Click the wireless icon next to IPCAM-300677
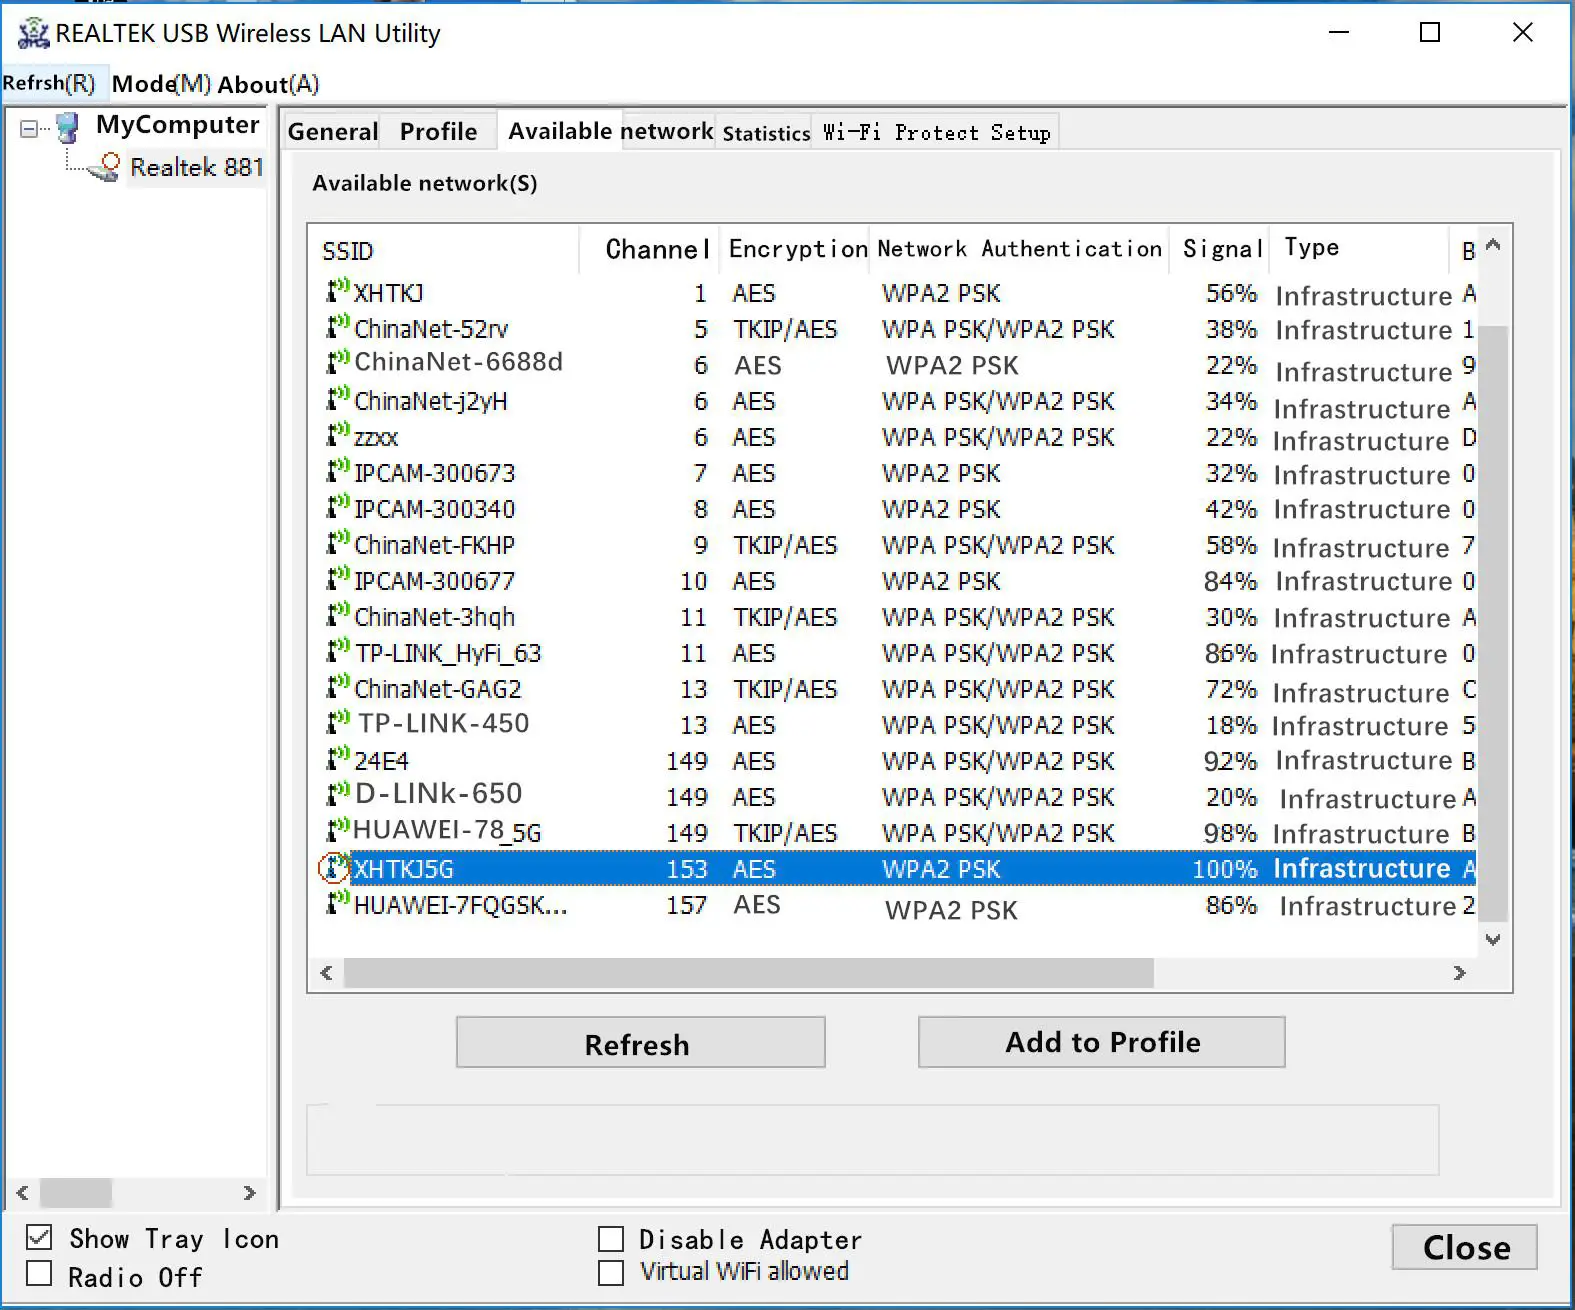This screenshot has width=1575, height=1310. pyautogui.click(x=338, y=580)
